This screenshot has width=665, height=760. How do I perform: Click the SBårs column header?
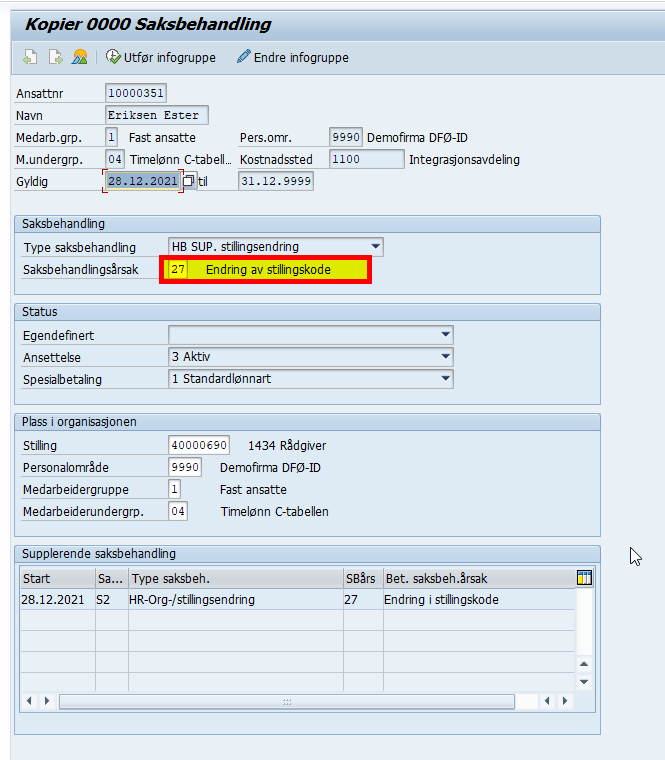tap(363, 578)
